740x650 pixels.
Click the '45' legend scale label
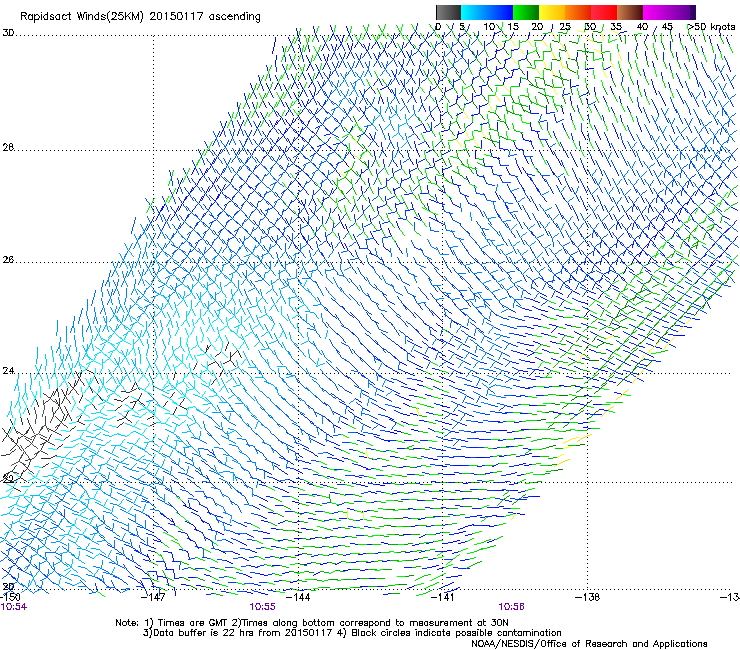[x=667, y=27]
